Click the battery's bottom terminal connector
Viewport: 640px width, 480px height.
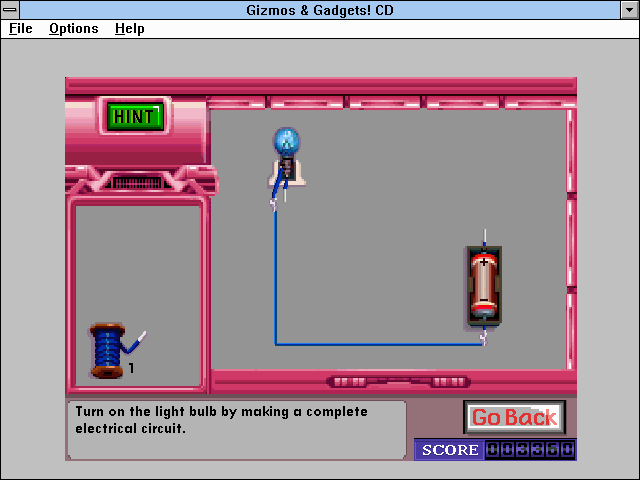pos(484,337)
